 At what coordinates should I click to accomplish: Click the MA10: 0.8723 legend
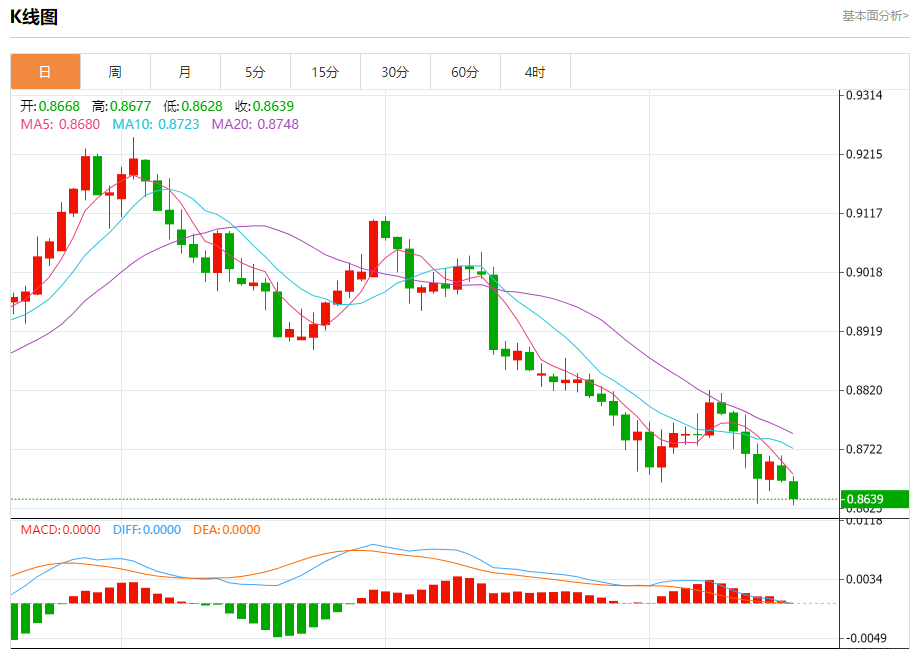pos(156,124)
